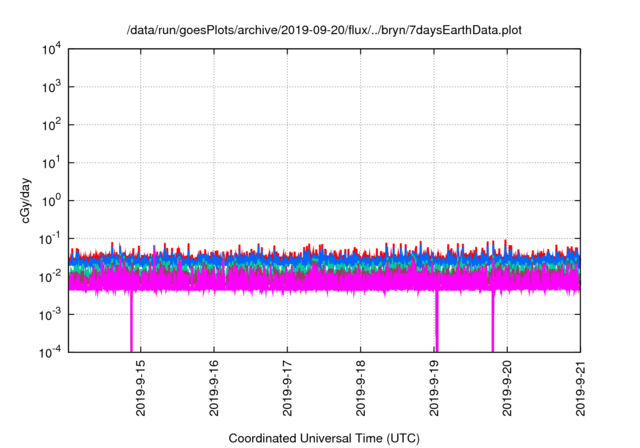Click the plot title file path text
Viewport: 640px width, 448px height.
[x=324, y=30]
